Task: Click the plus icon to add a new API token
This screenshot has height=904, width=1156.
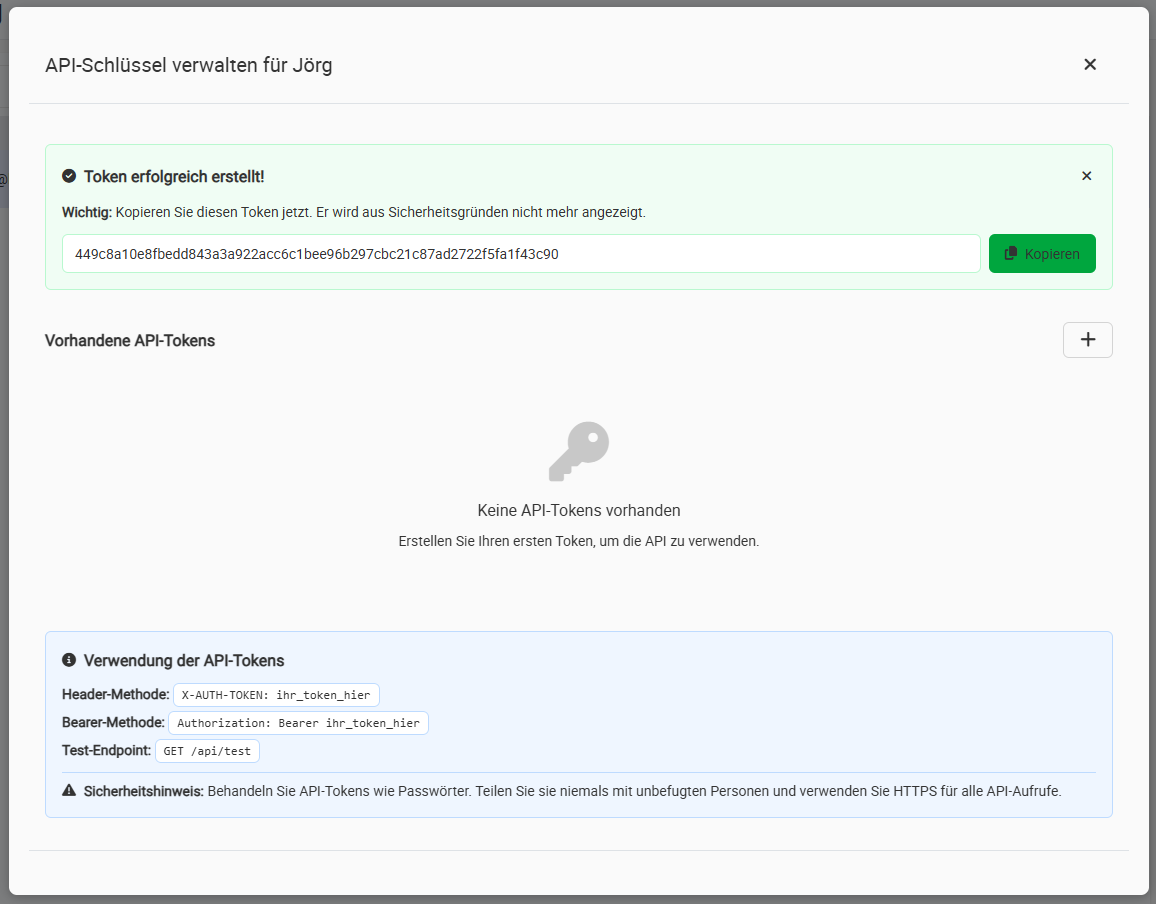Action: 1087,340
